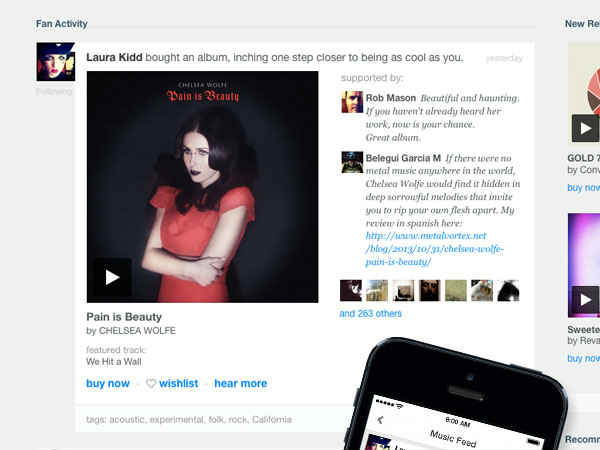Show the 'and 263 others' supporters
Screen dimensions: 600x450
370,313
